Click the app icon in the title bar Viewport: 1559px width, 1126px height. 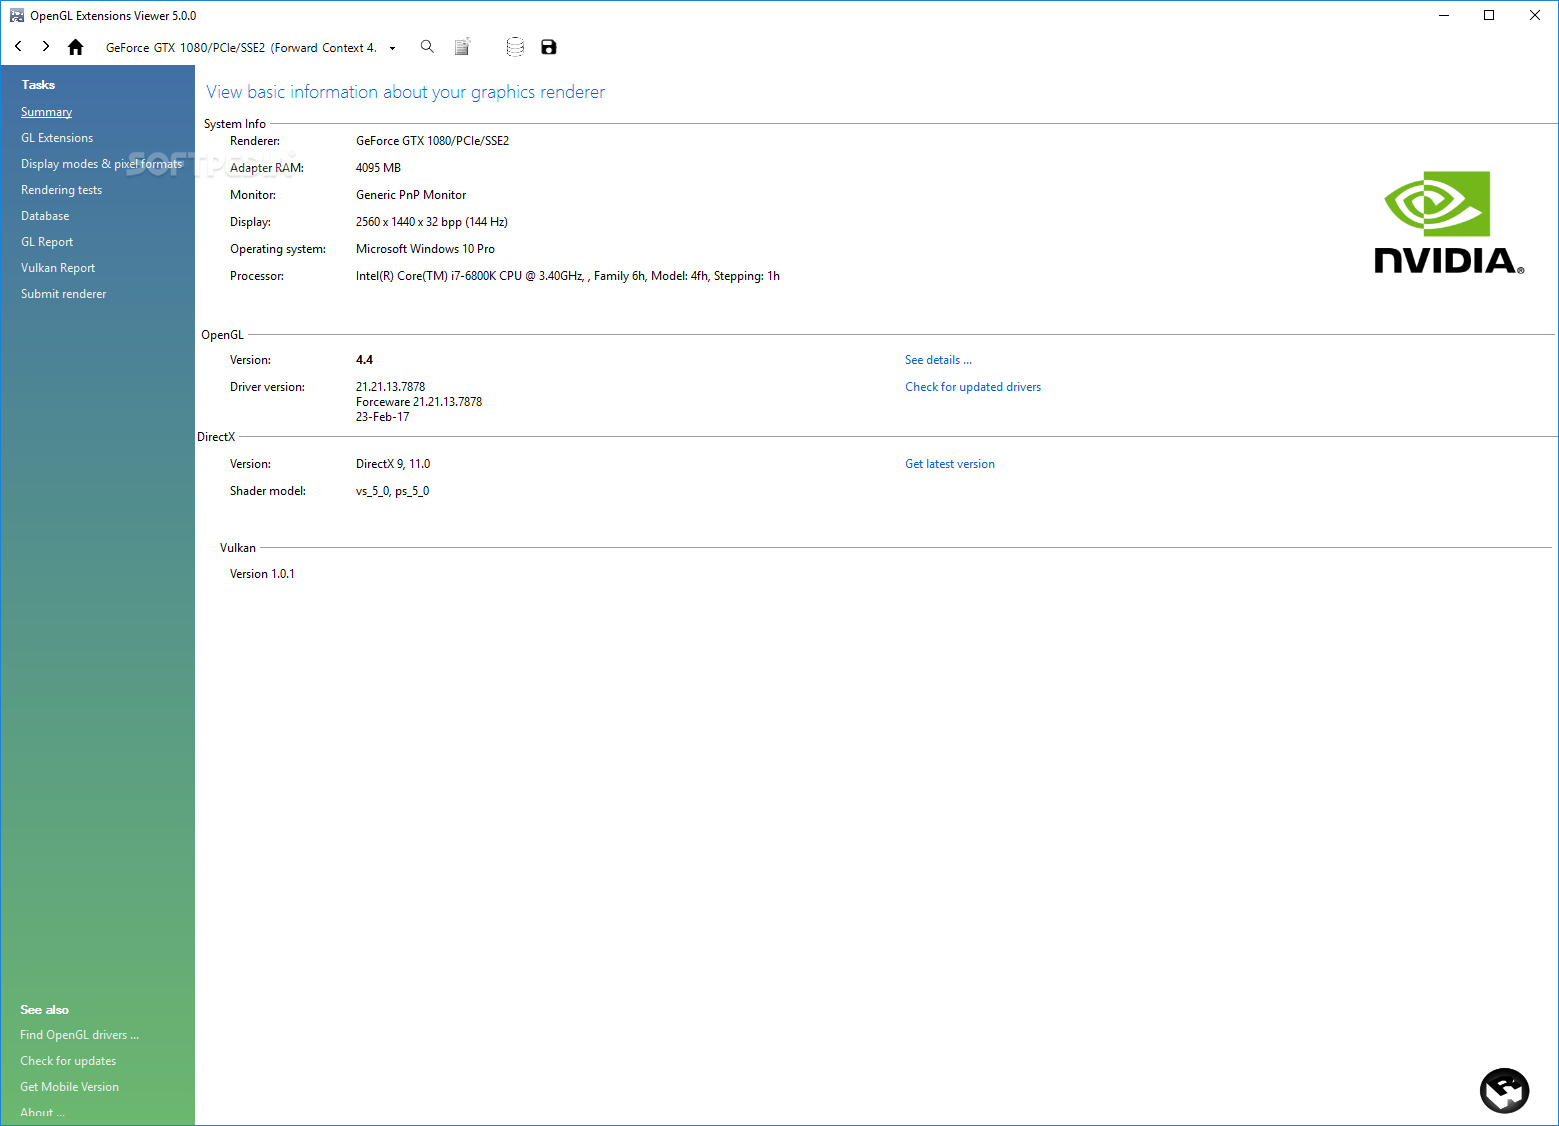click(x=17, y=15)
